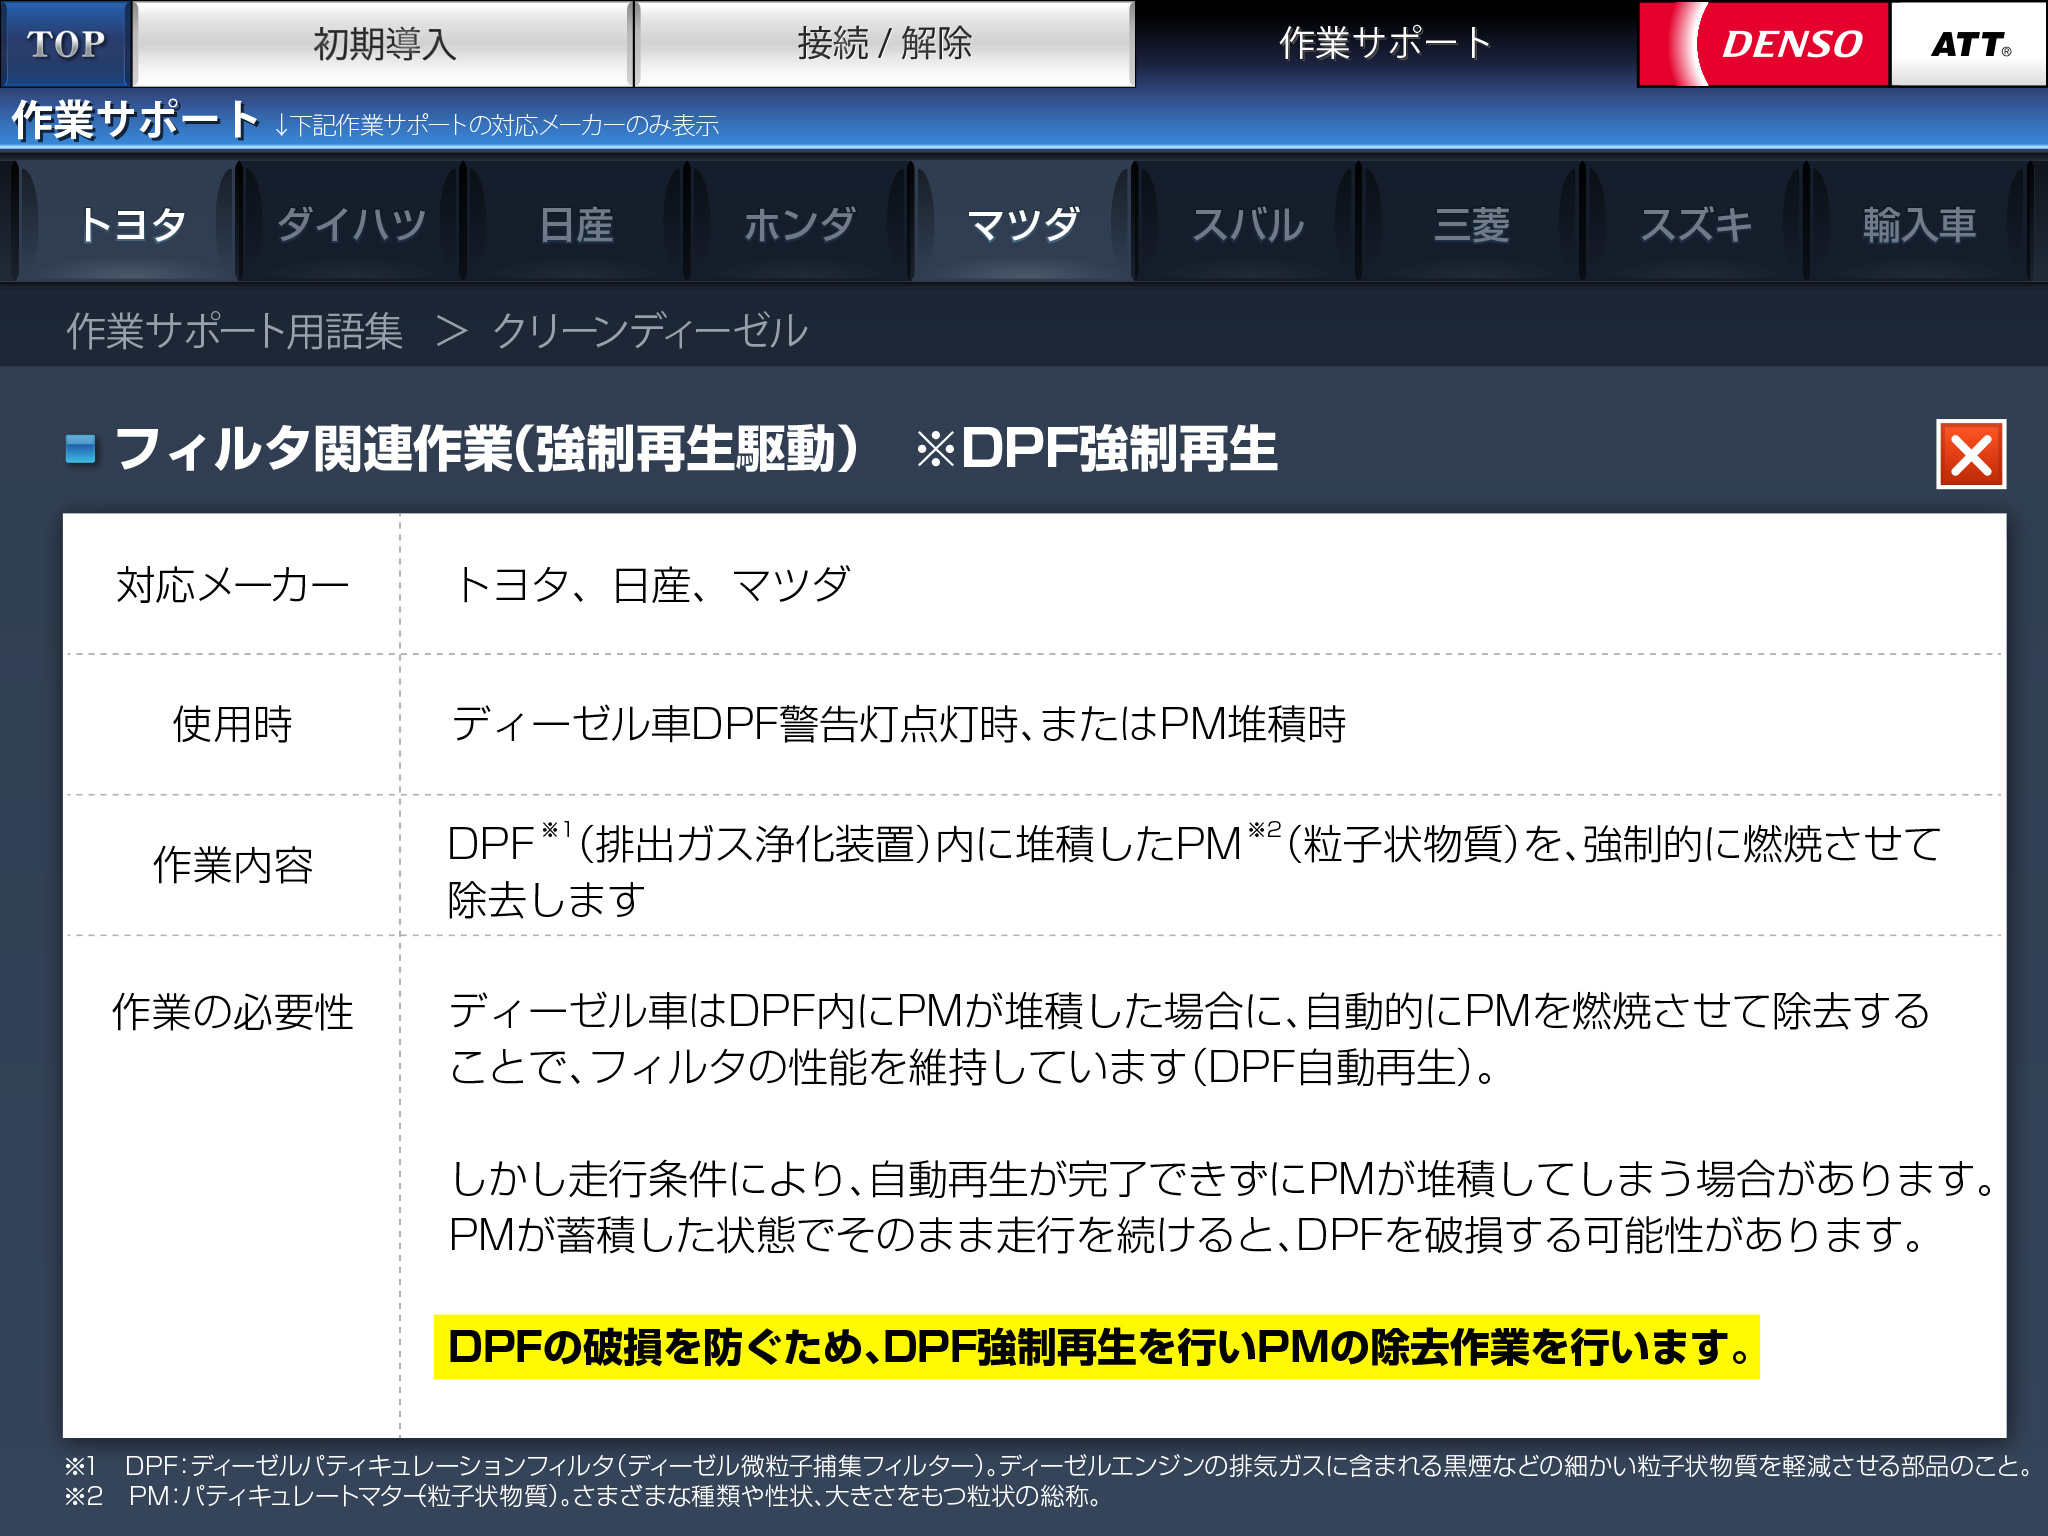Click the ATT logo
This screenshot has height=1536, width=2048.
[x=1968, y=44]
